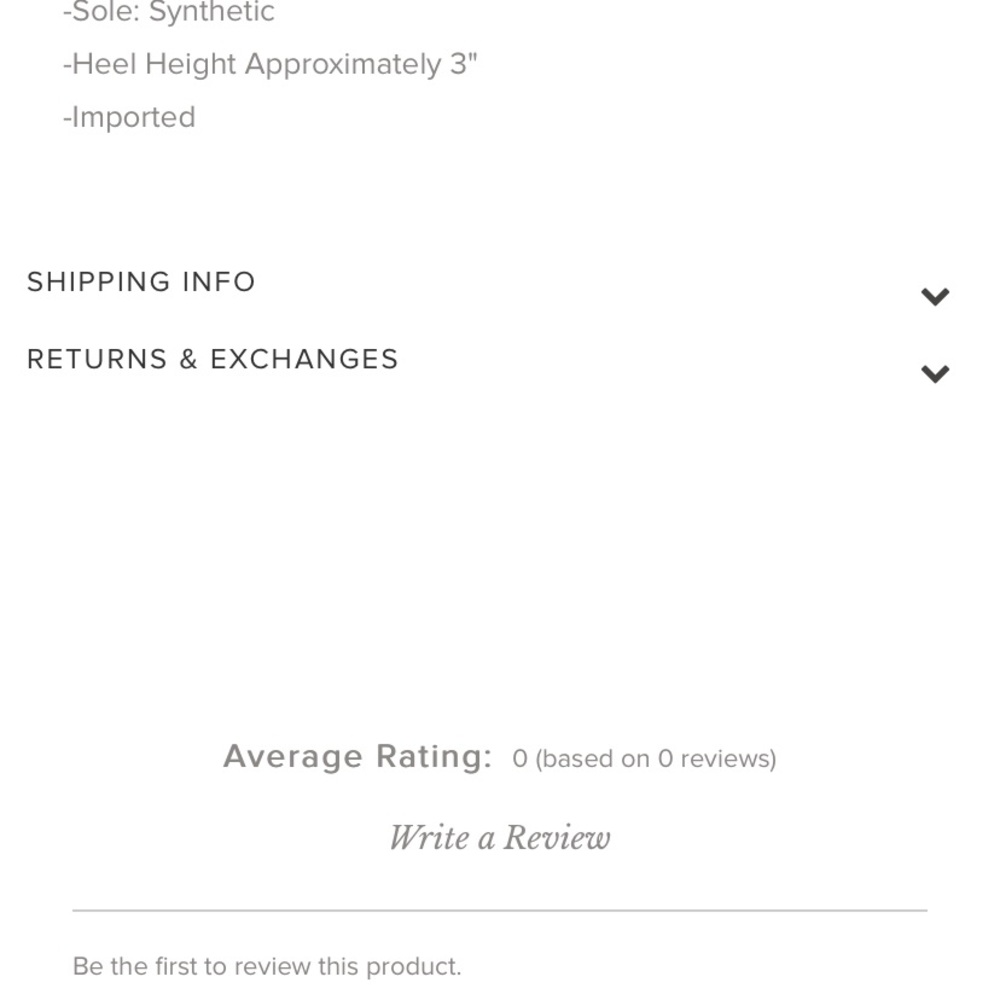Click the word 'Review' in Write a Review
This screenshot has height=1000, width=1000.
point(556,837)
